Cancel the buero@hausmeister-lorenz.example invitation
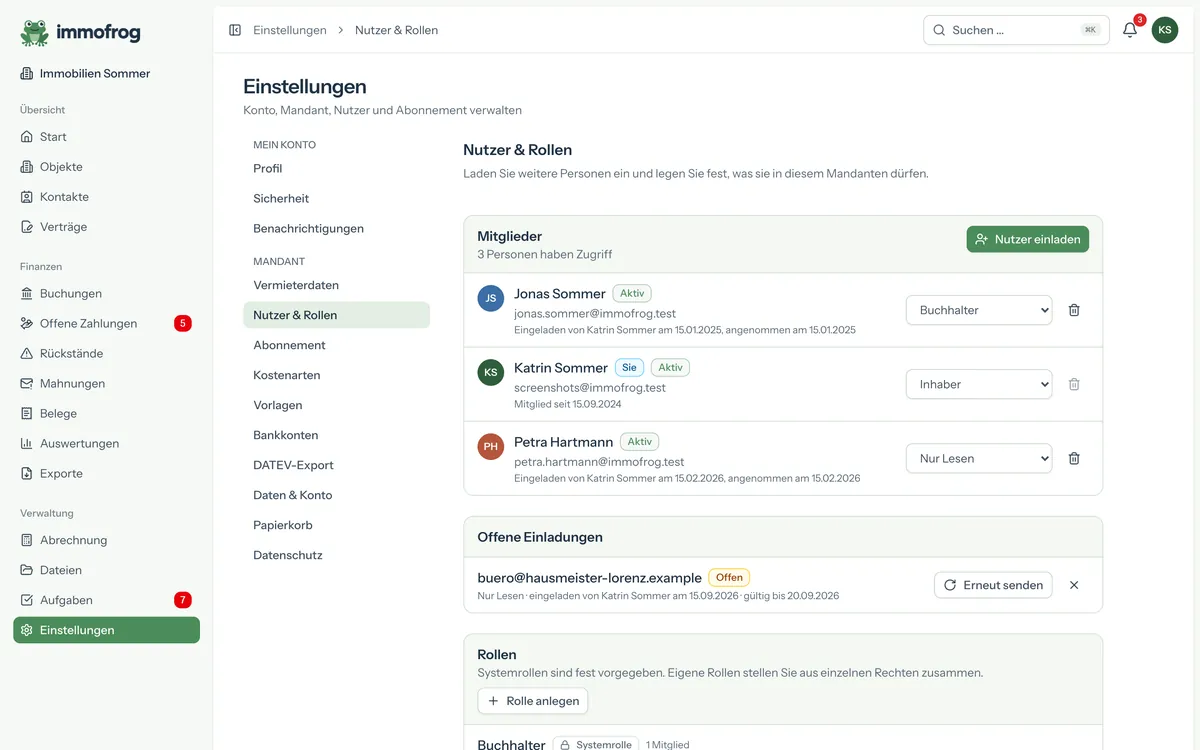 [1074, 585]
